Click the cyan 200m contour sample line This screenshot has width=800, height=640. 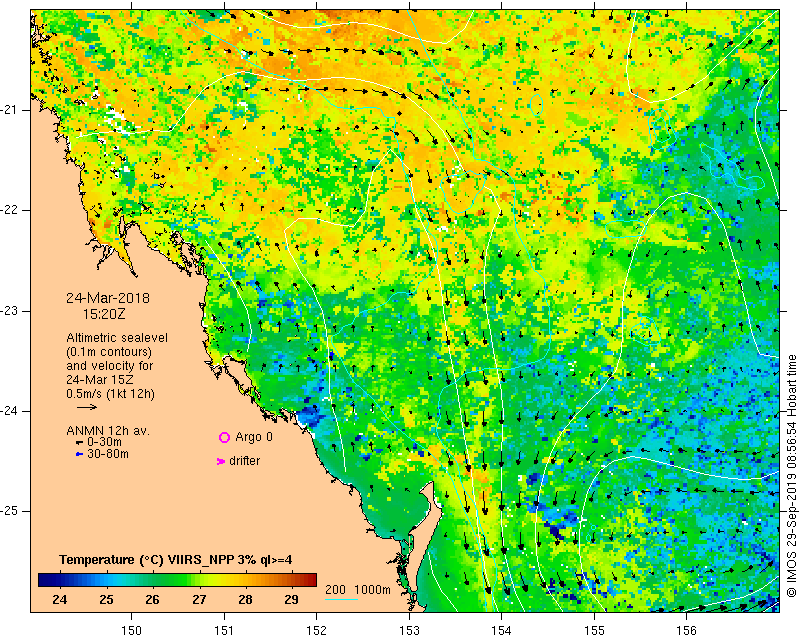(x=341, y=599)
